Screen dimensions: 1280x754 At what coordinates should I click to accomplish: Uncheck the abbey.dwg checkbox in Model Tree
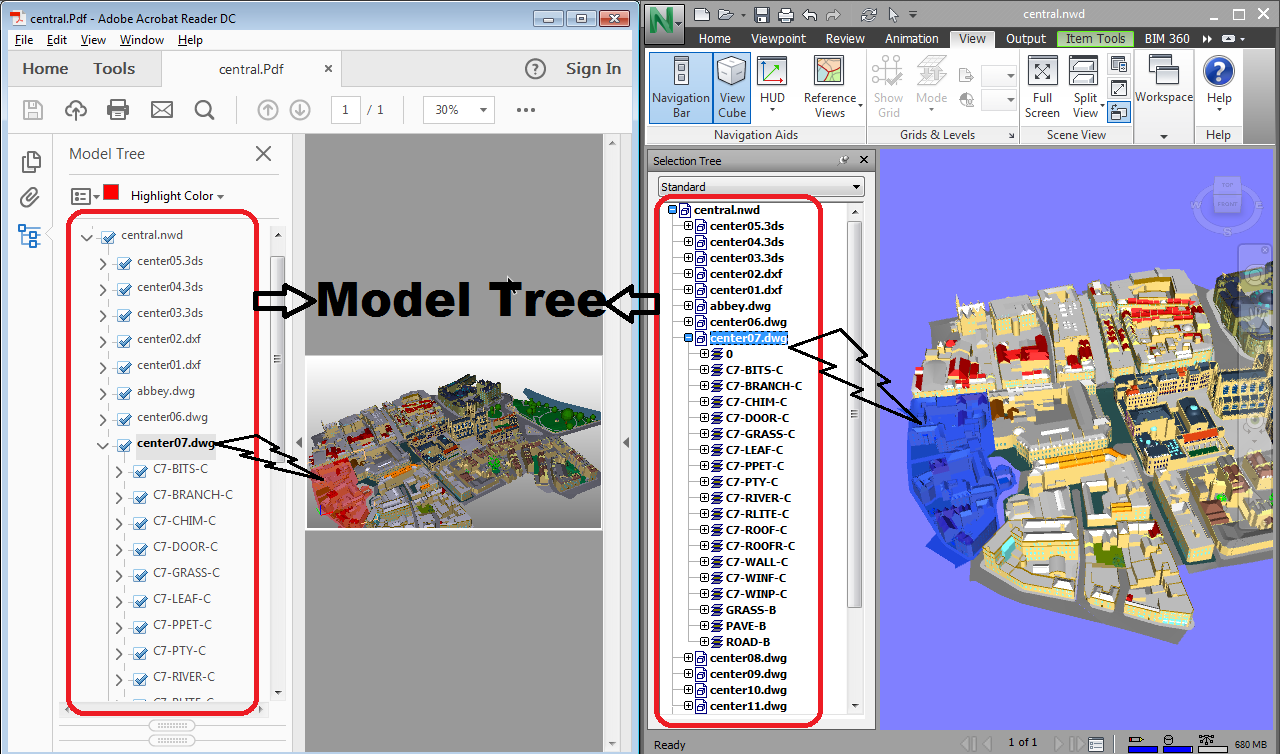(x=125, y=393)
